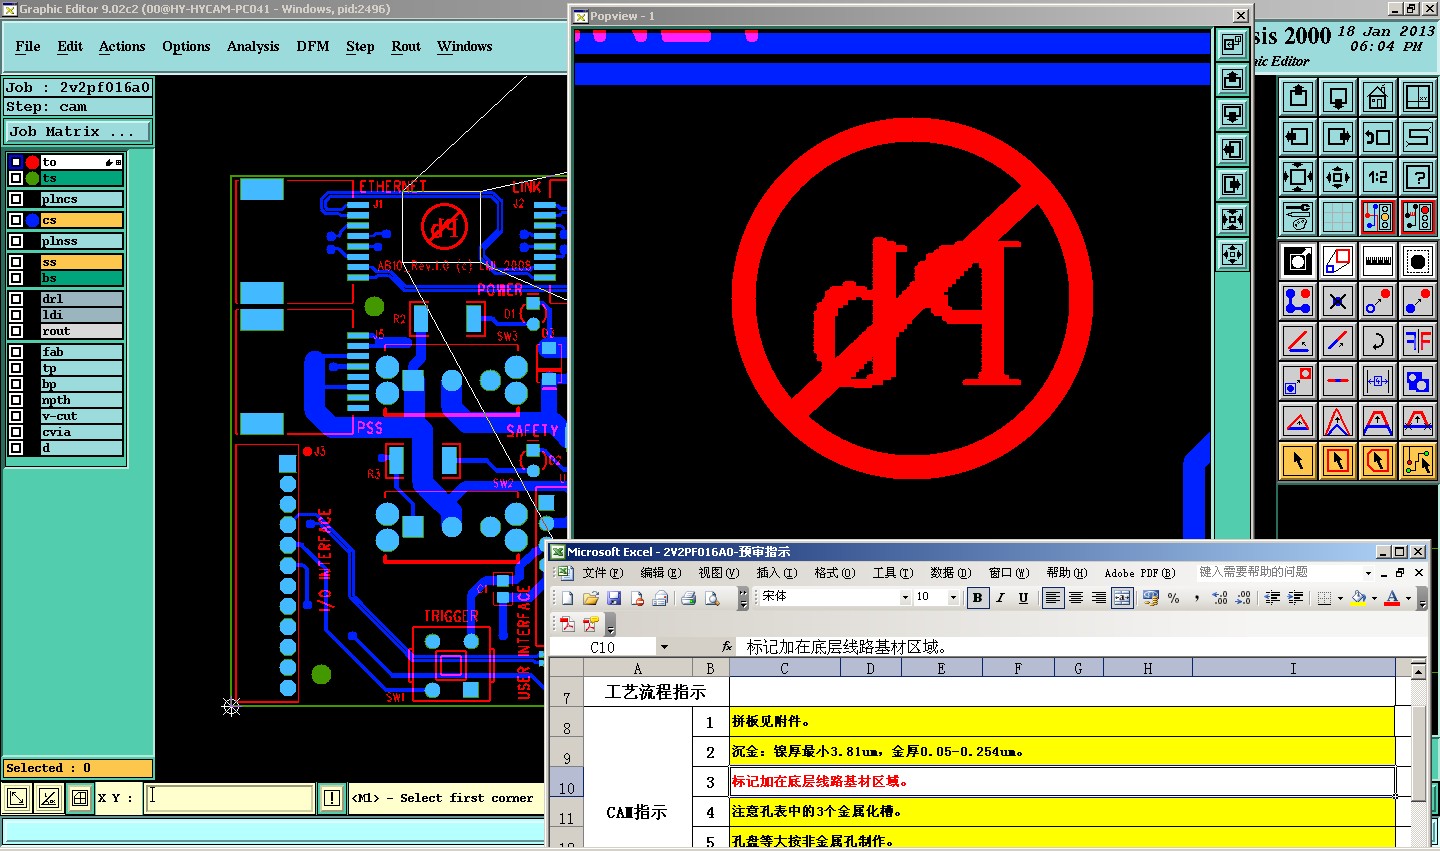1440x851 pixels.
Task: Open the File menu in Graphic Editor
Action: (x=28, y=46)
